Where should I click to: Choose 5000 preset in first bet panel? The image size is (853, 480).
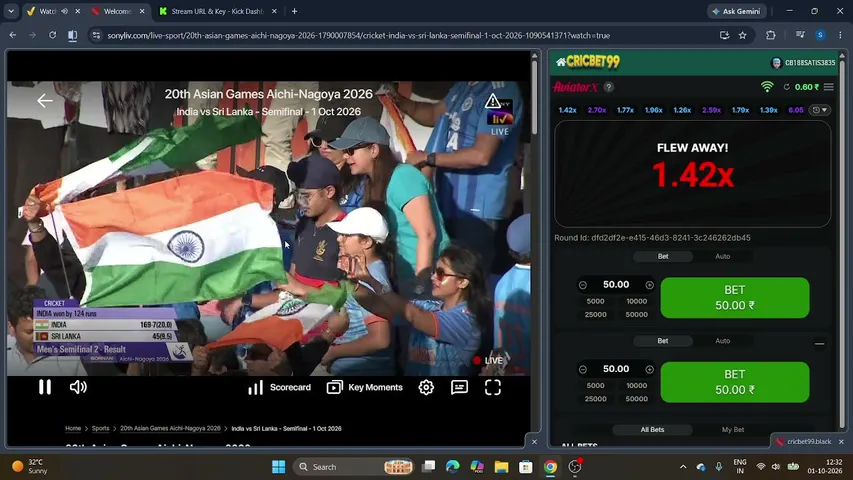coord(595,301)
